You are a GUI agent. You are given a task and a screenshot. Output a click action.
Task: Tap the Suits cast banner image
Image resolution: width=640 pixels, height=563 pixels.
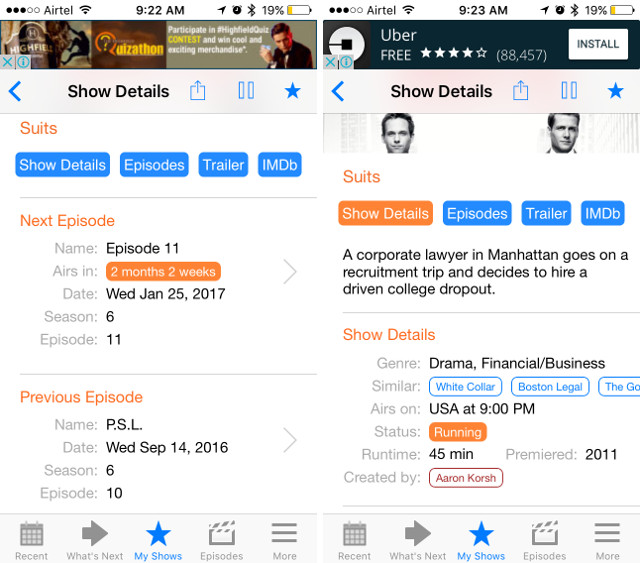point(481,134)
